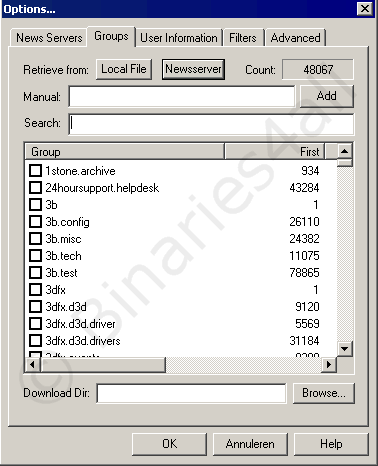Image resolution: width=378 pixels, height=466 pixels.
Task: Retrieve groups from Newsserver
Action: pos(193,69)
